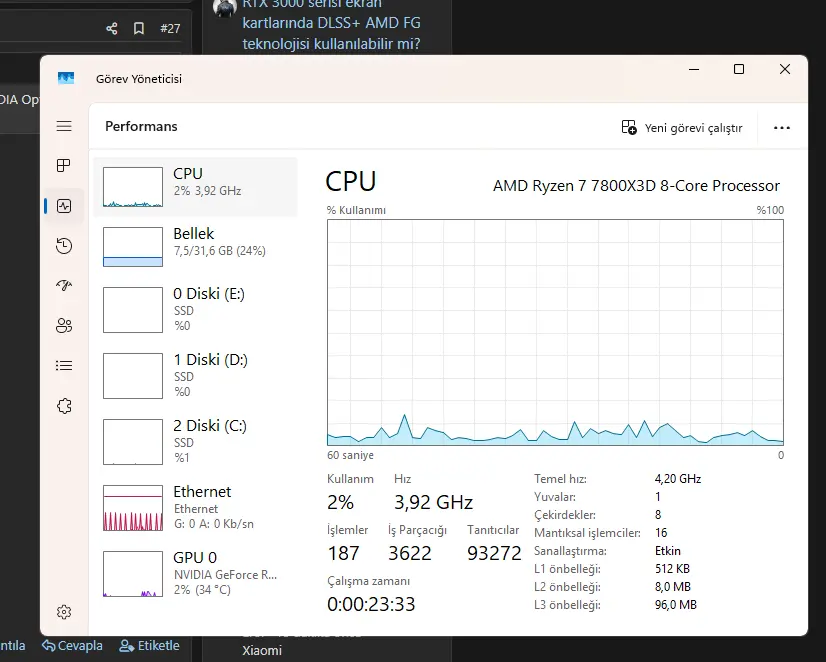
Task: Select the Bellek memory item
Action: 195,246
